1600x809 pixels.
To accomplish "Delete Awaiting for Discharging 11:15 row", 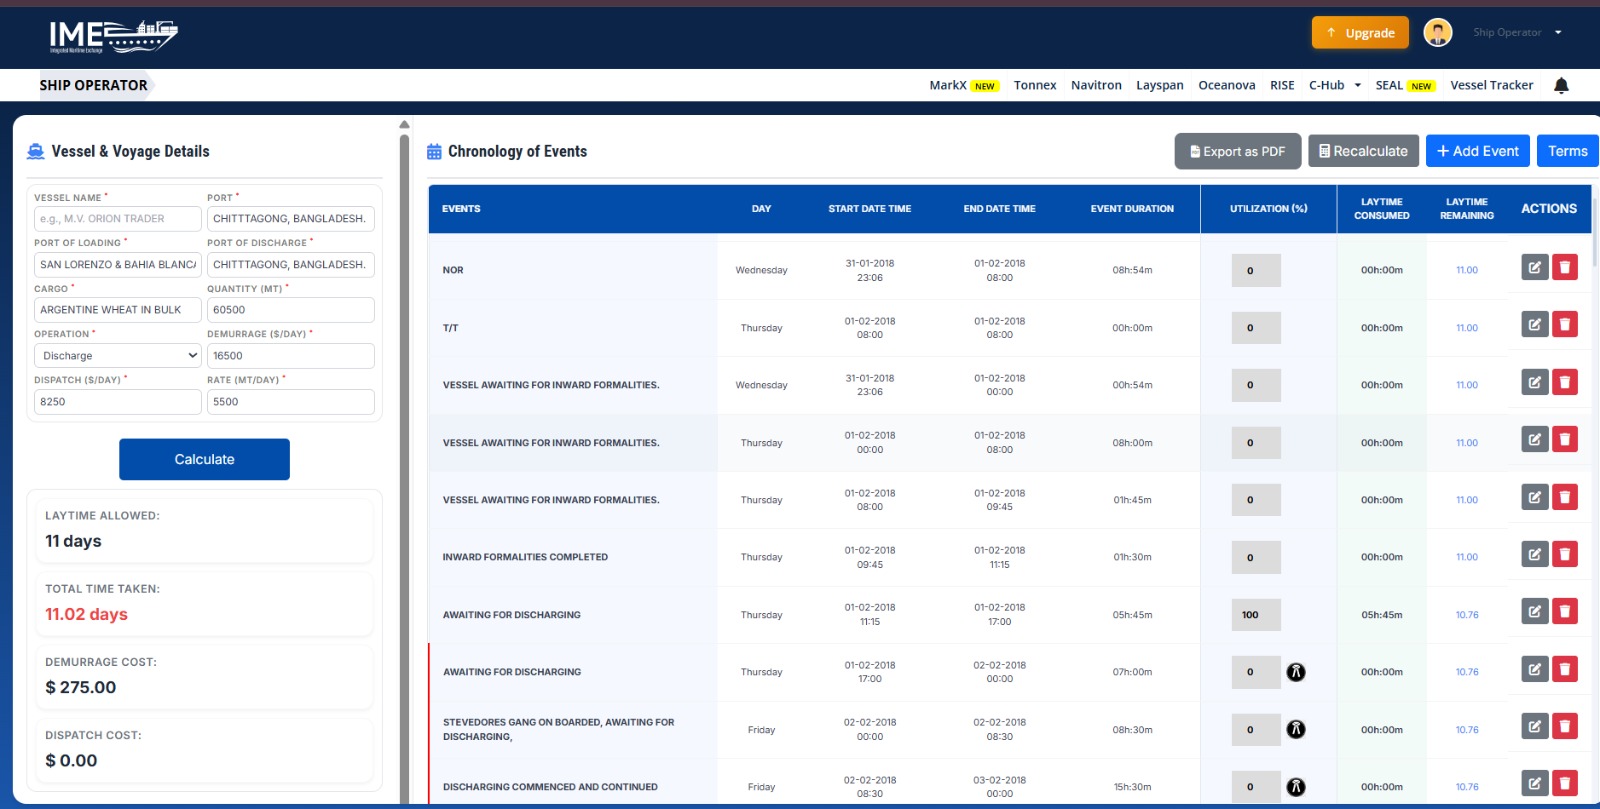I will (x=1565, y=611).
